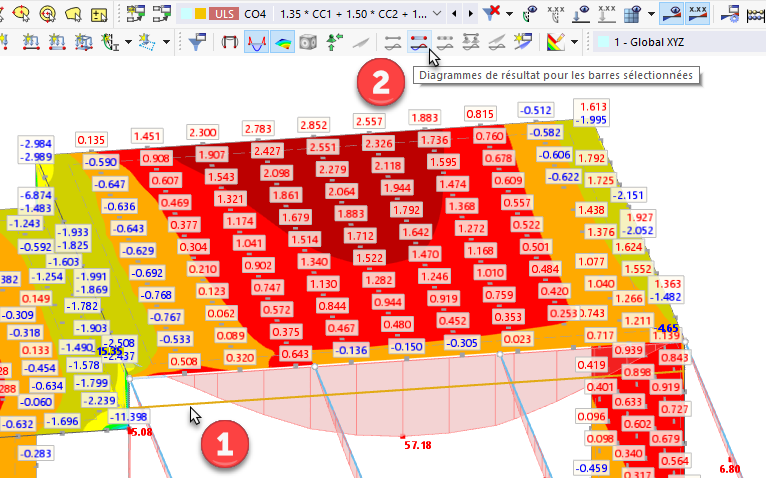
Task: Click the yellow load case swatch
Action: [x=200, y=14]
